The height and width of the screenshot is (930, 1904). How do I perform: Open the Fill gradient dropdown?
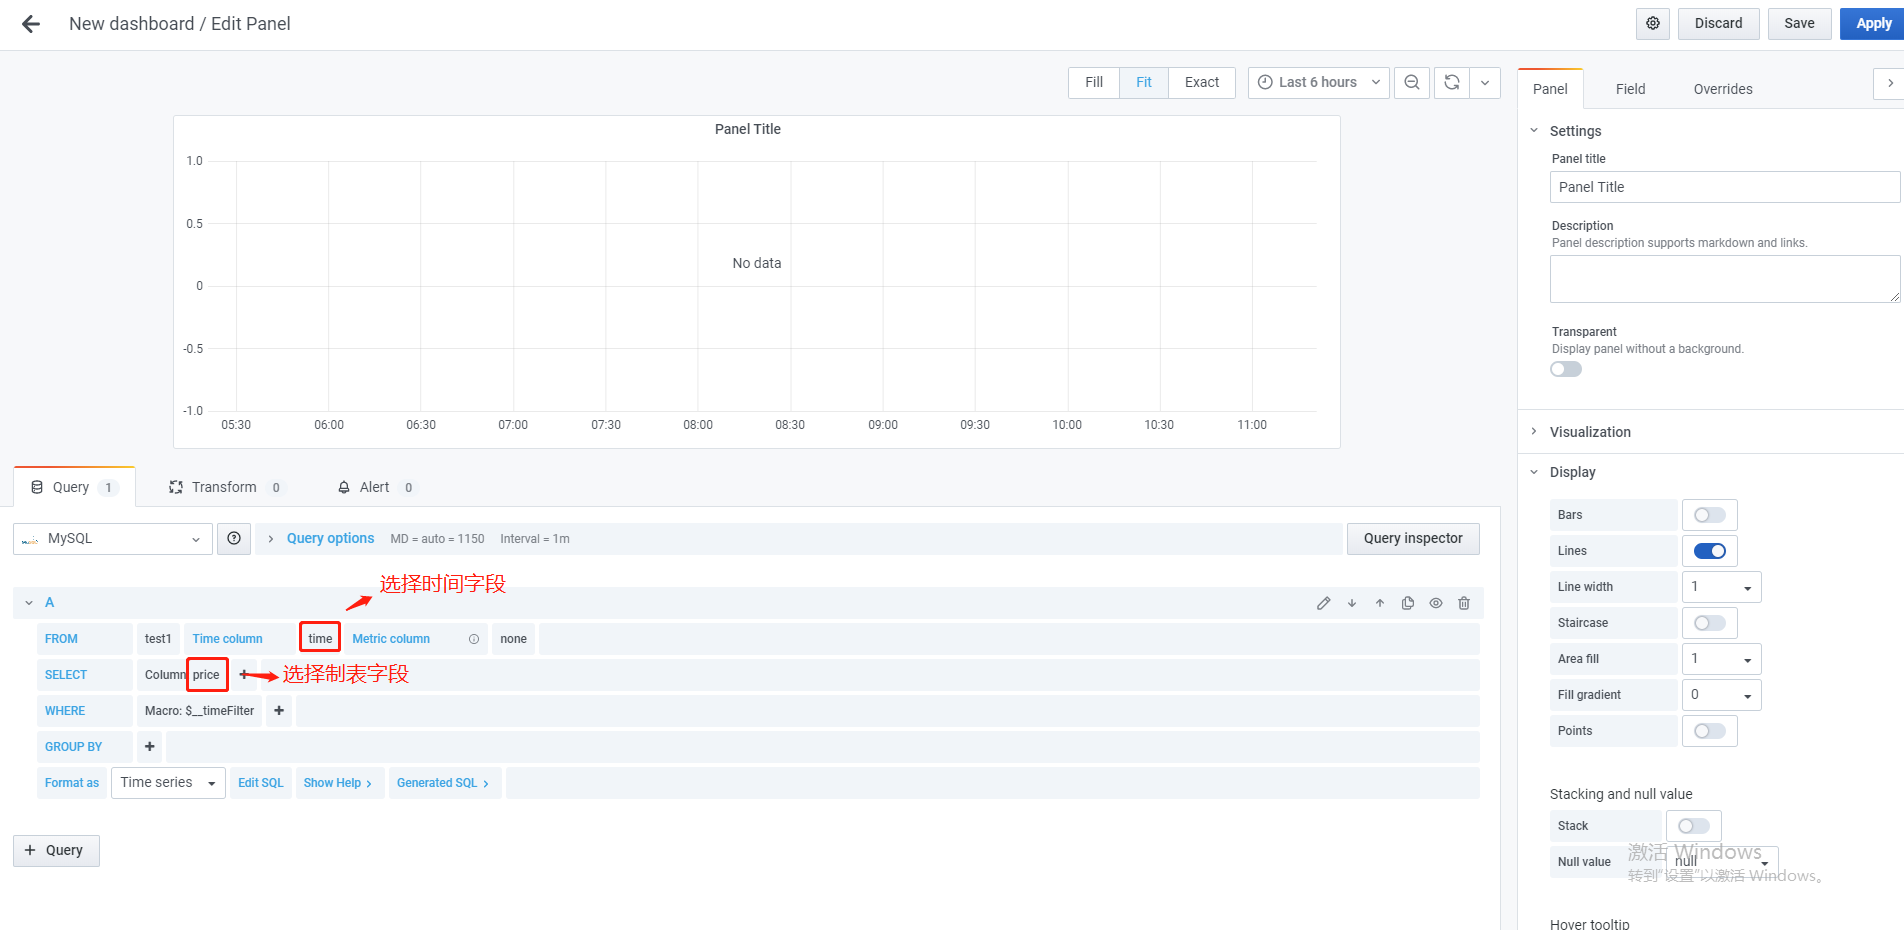coord(1722,695)
